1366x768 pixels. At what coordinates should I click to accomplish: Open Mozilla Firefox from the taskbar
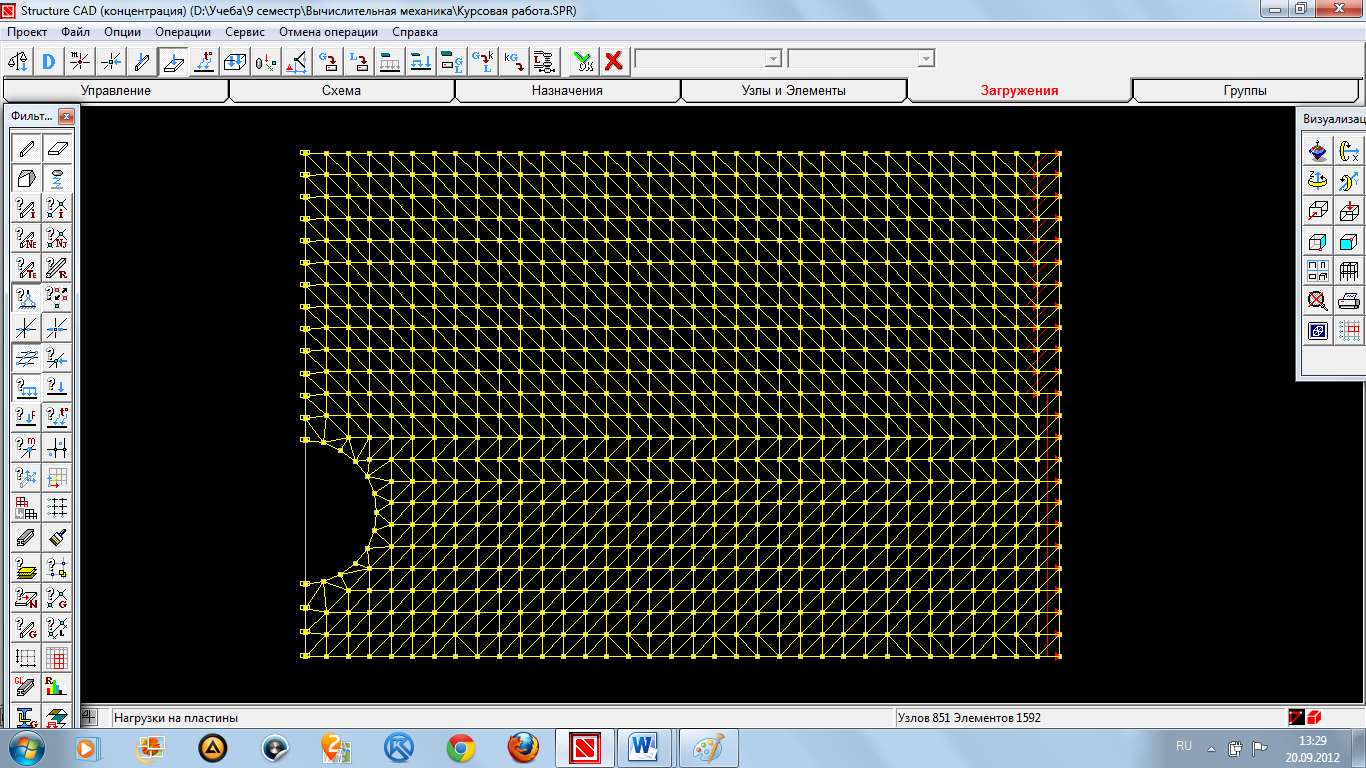(522, 747)
